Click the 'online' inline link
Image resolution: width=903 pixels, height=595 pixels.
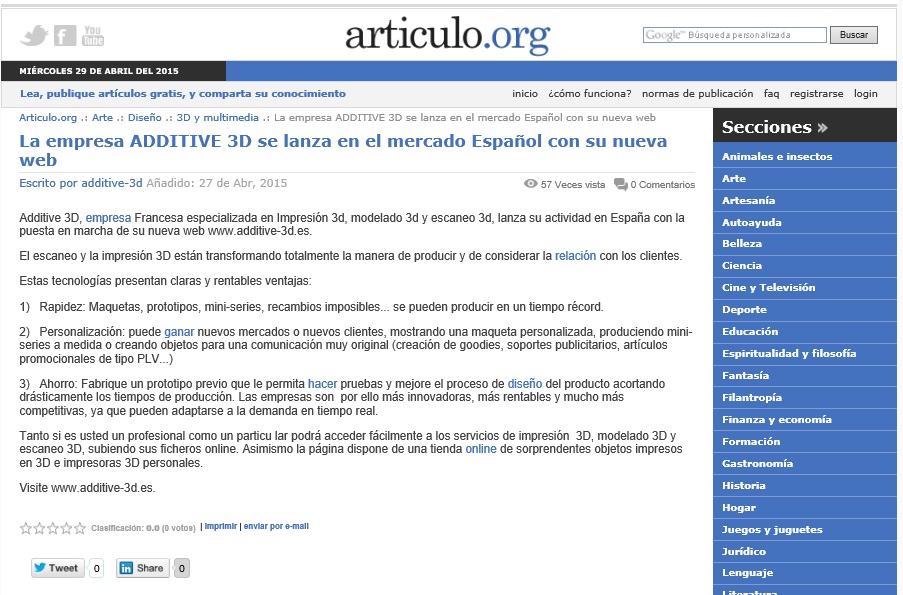[x=481, y=449]
